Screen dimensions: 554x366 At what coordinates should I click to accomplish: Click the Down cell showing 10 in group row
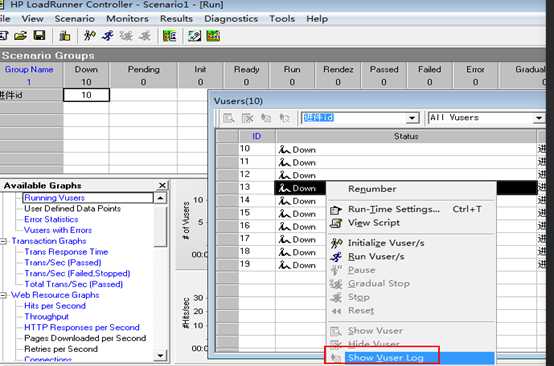[86, 95]
